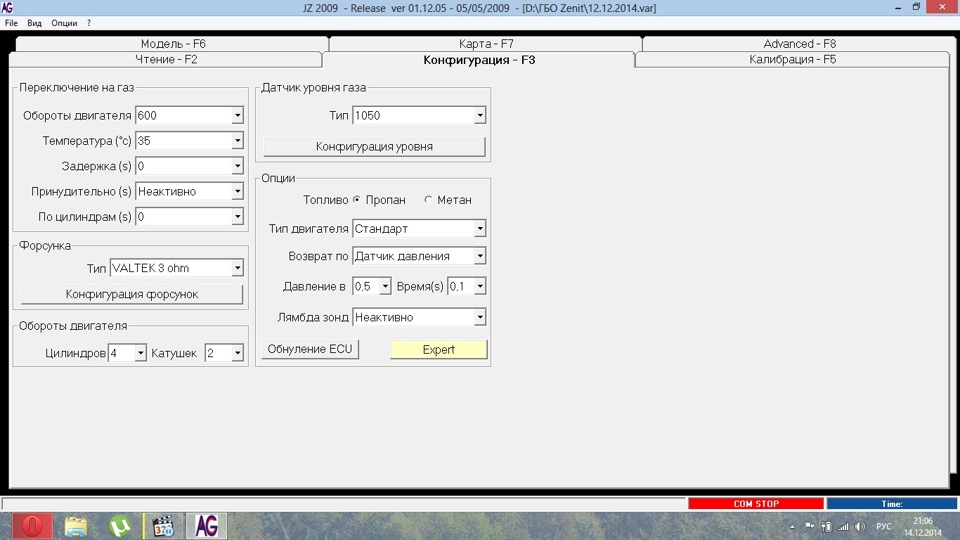Open gas level sensor type 1050 dropdown
960x540 pixels.
479,115
